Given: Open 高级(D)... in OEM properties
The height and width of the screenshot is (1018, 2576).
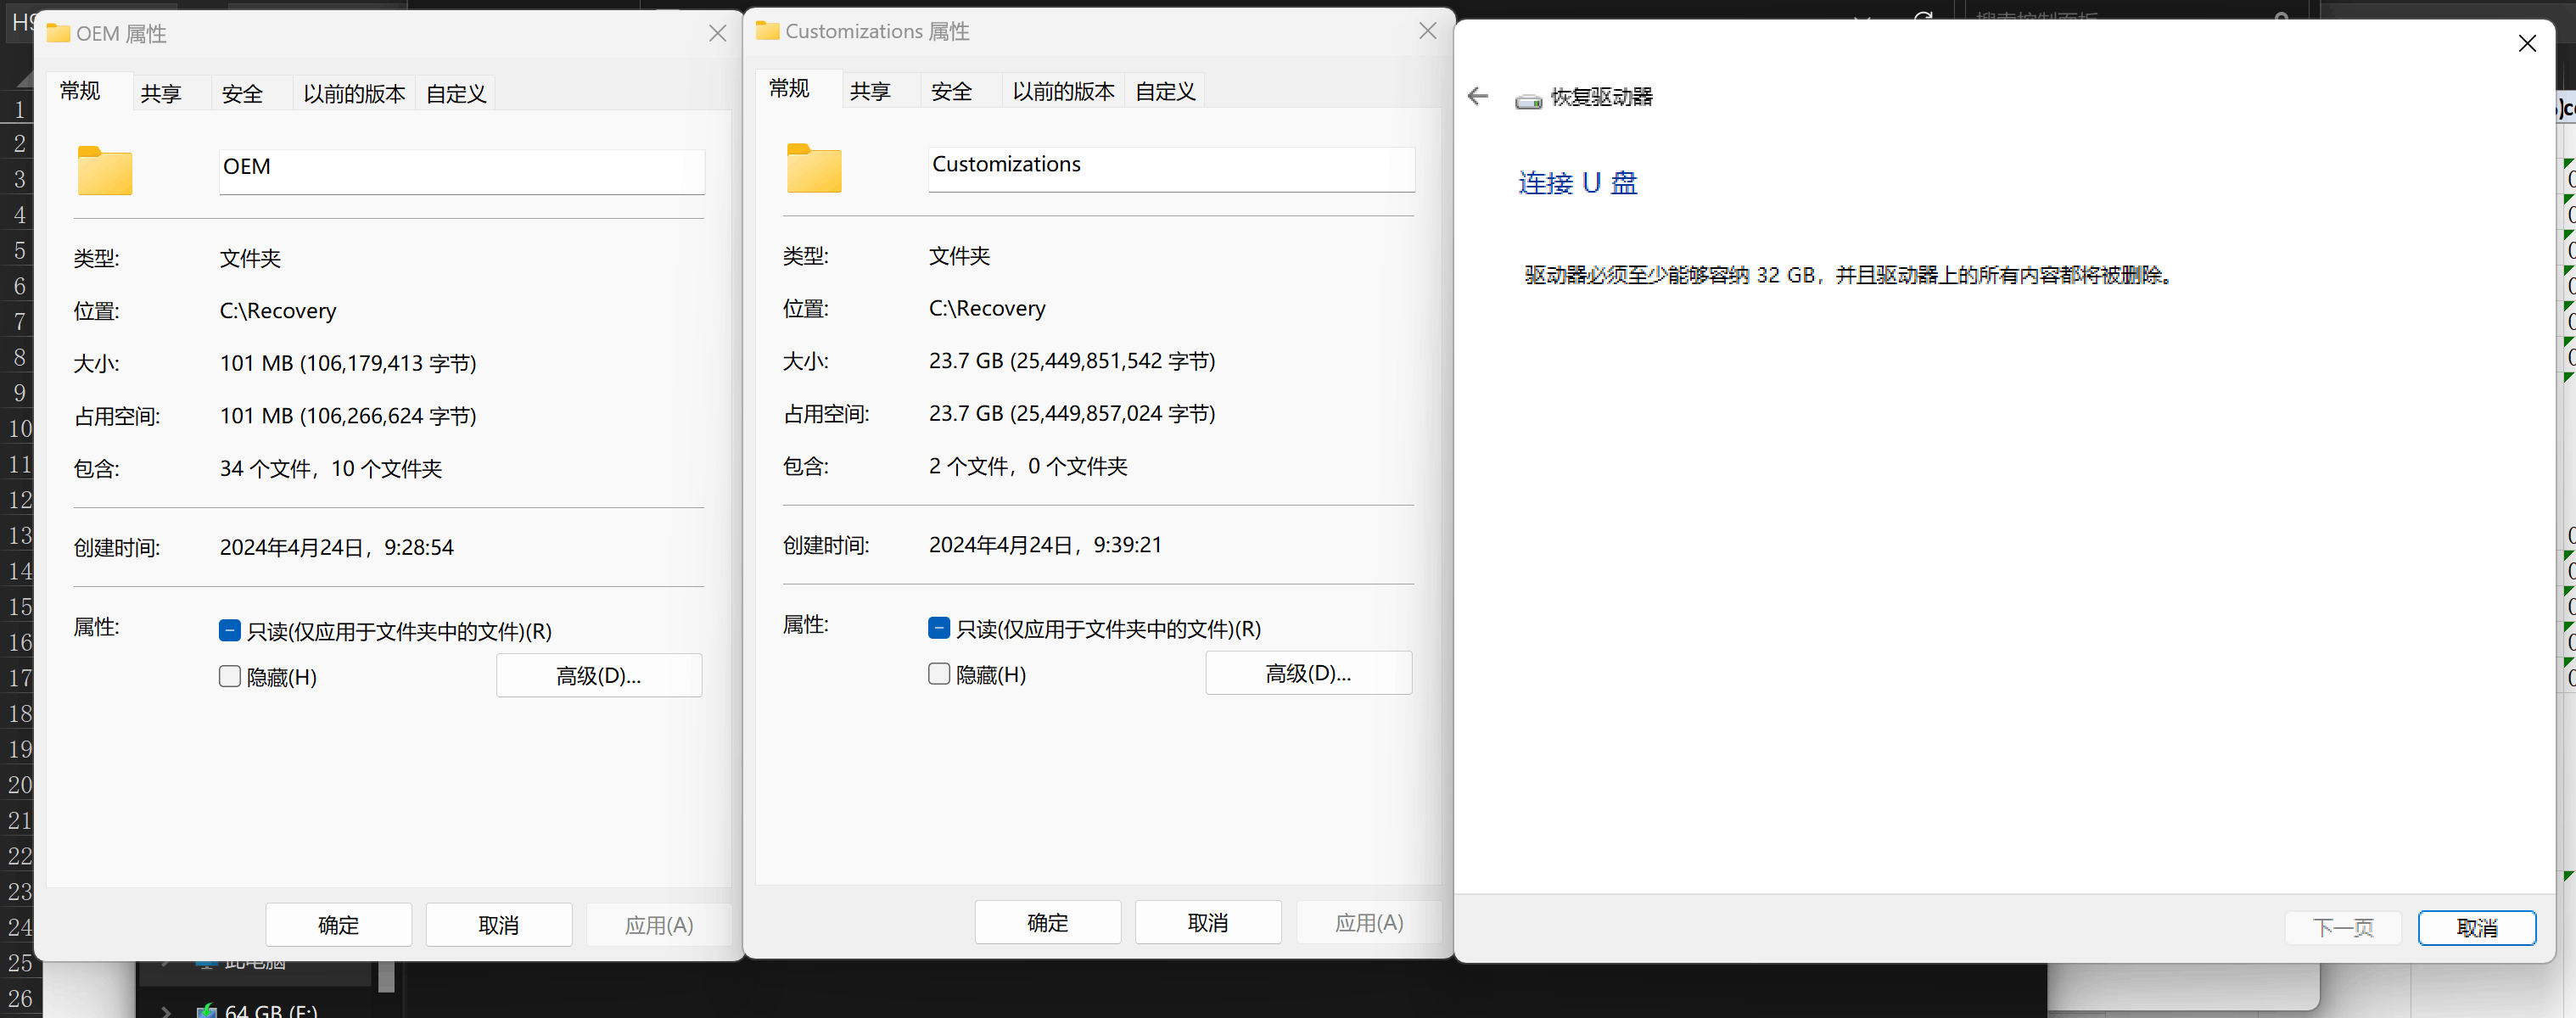Looking at the screenshot, I should 598,675.
